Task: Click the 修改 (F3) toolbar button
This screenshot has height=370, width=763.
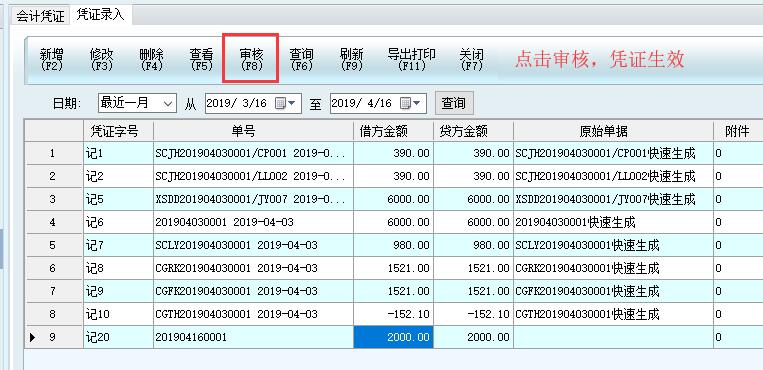Action: (x=101, y=59)
